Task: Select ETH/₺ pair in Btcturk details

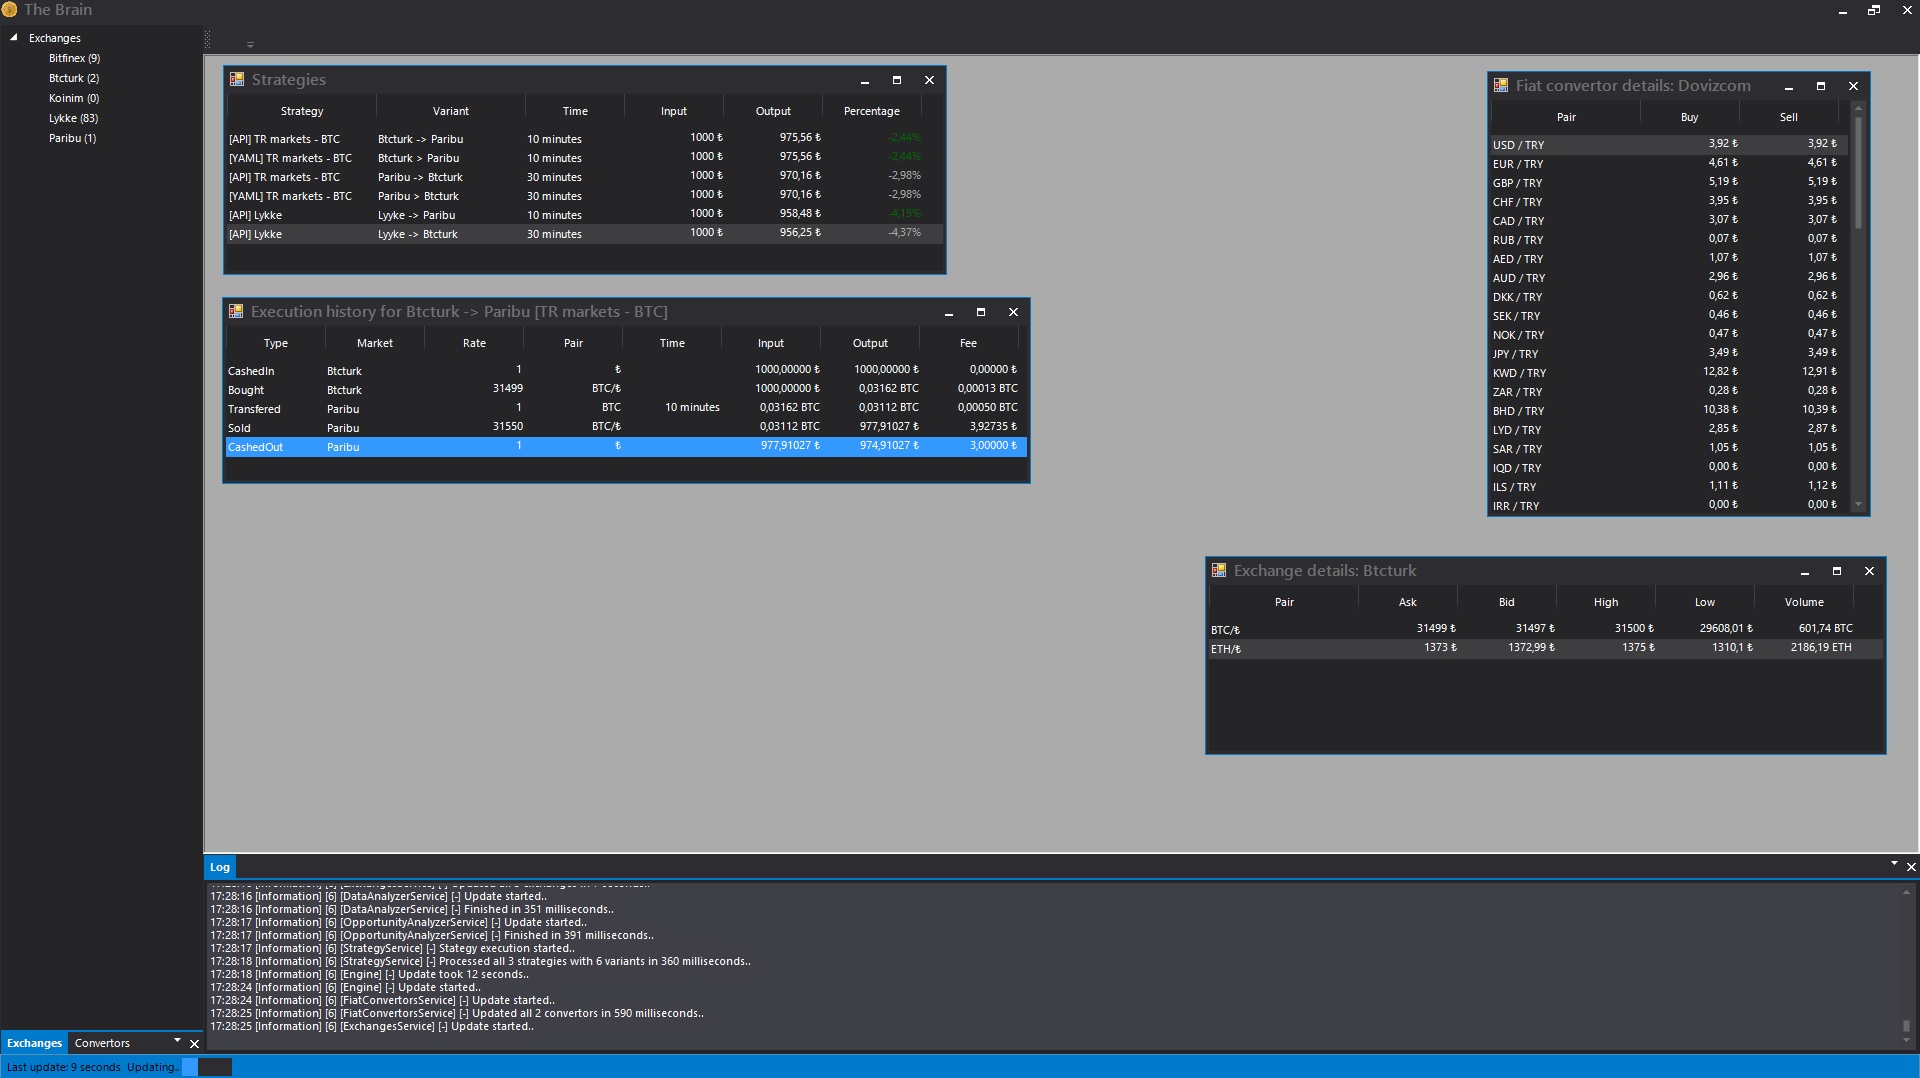Action: coord(1546,649)
